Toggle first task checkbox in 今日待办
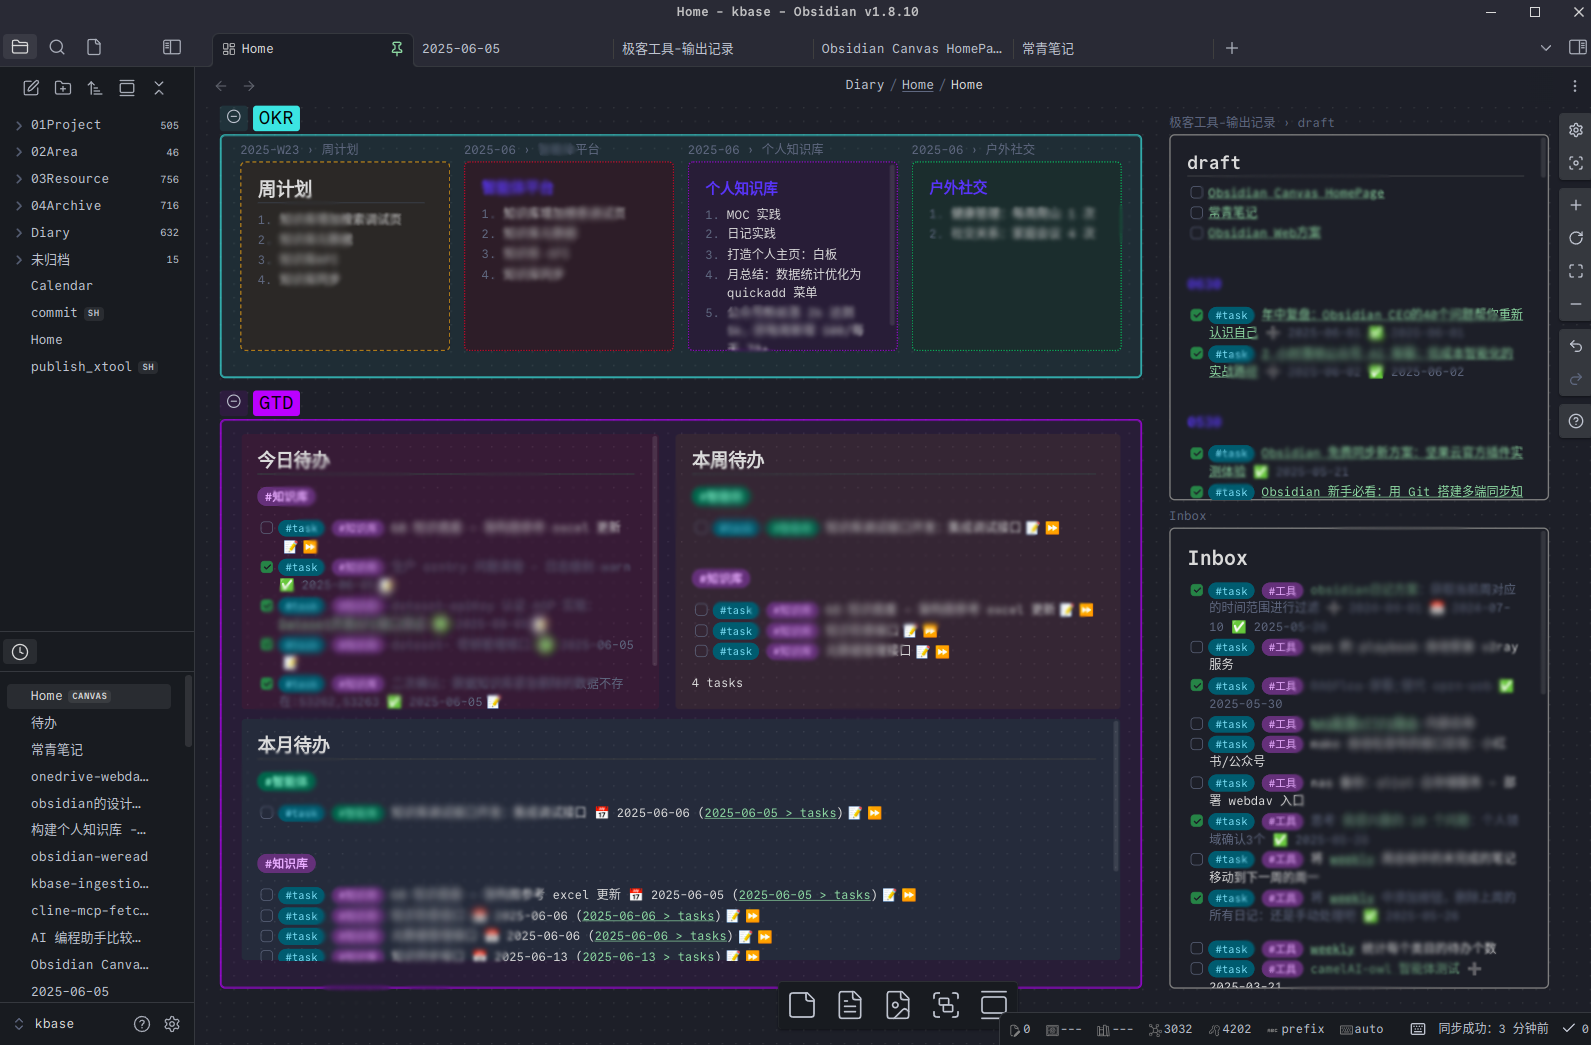1591x1045 pixels. tap(267, 527)
